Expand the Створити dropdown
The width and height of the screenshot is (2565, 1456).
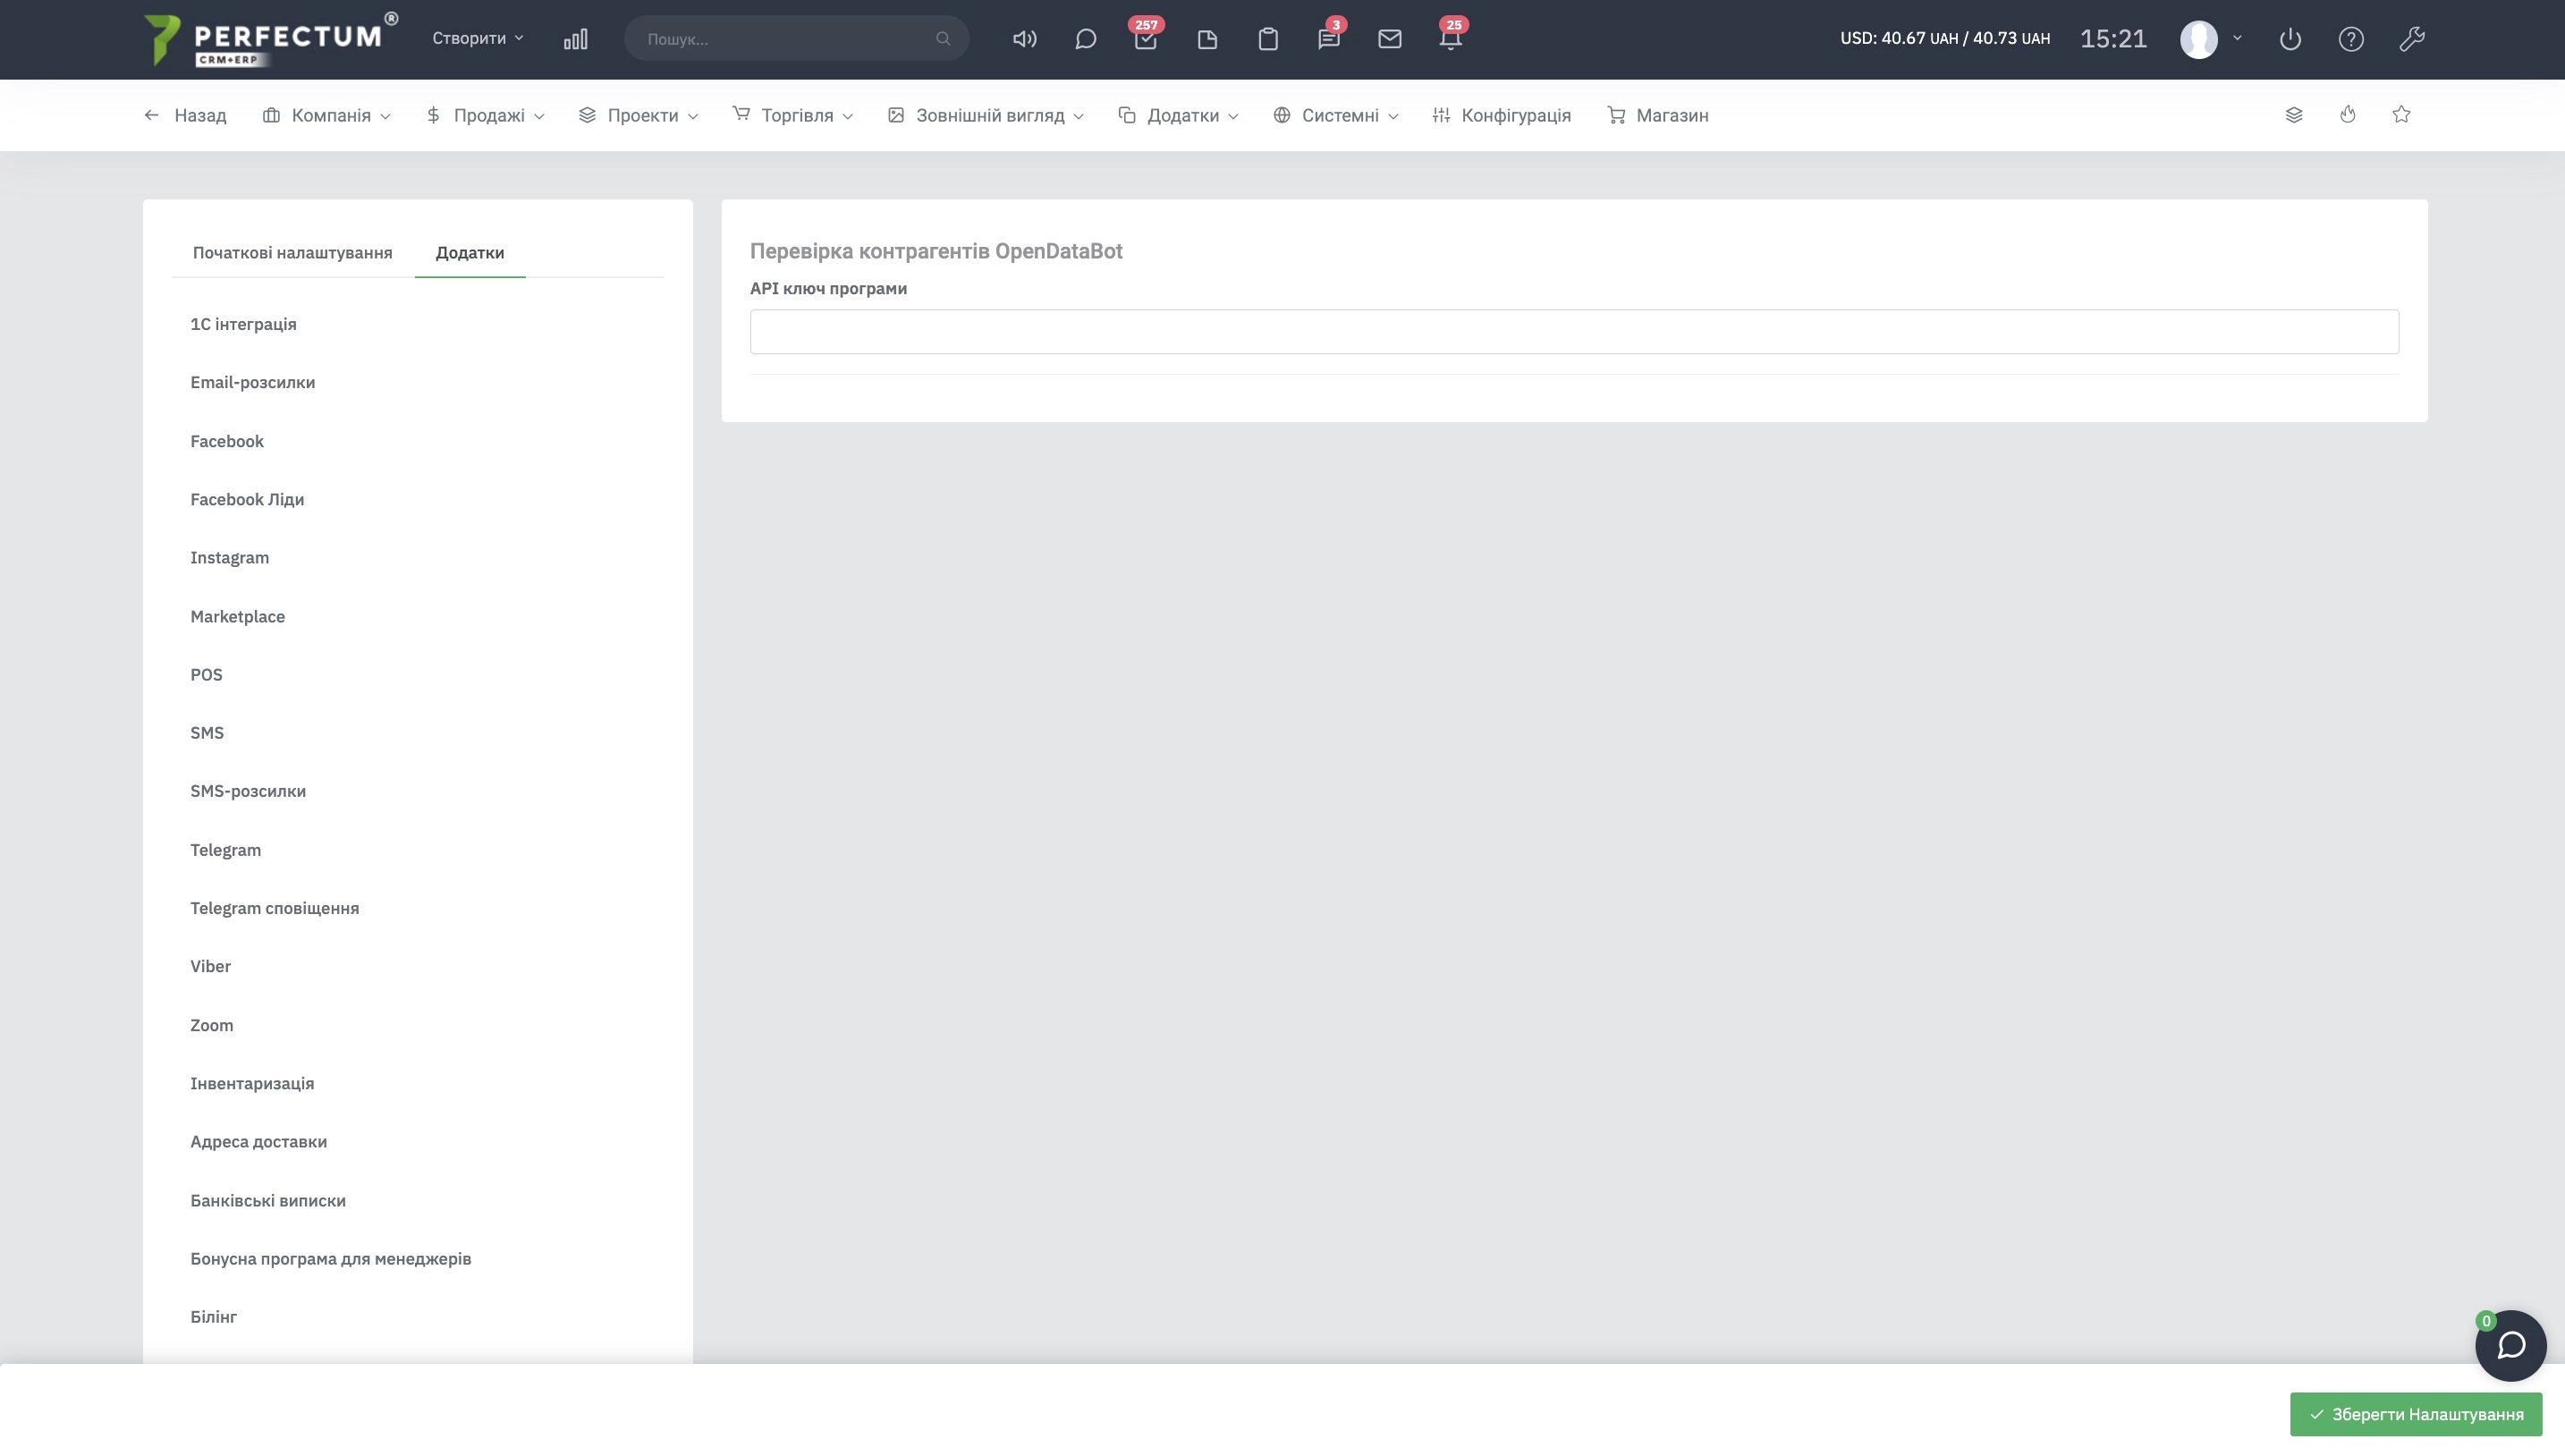point(478,38)
